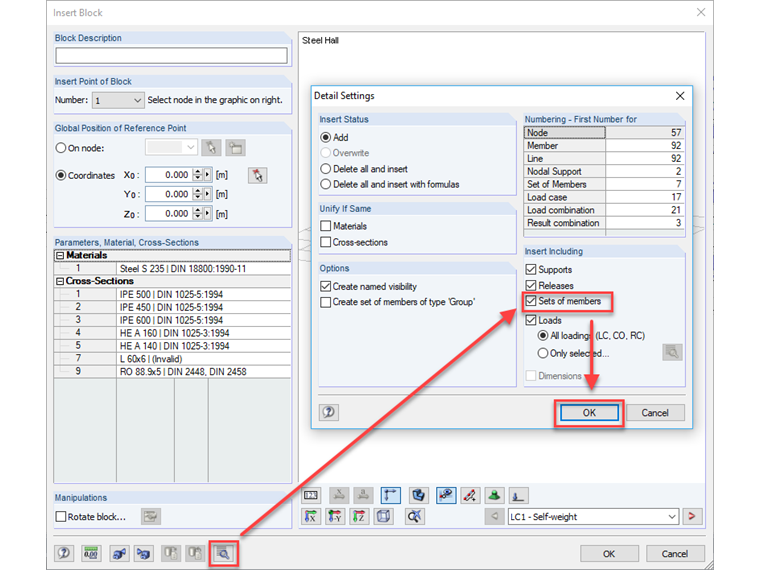The height and width of the screenshot is (570, 760).
Task: Click grayed rotate block settings icon
Action: coord(151,516)
